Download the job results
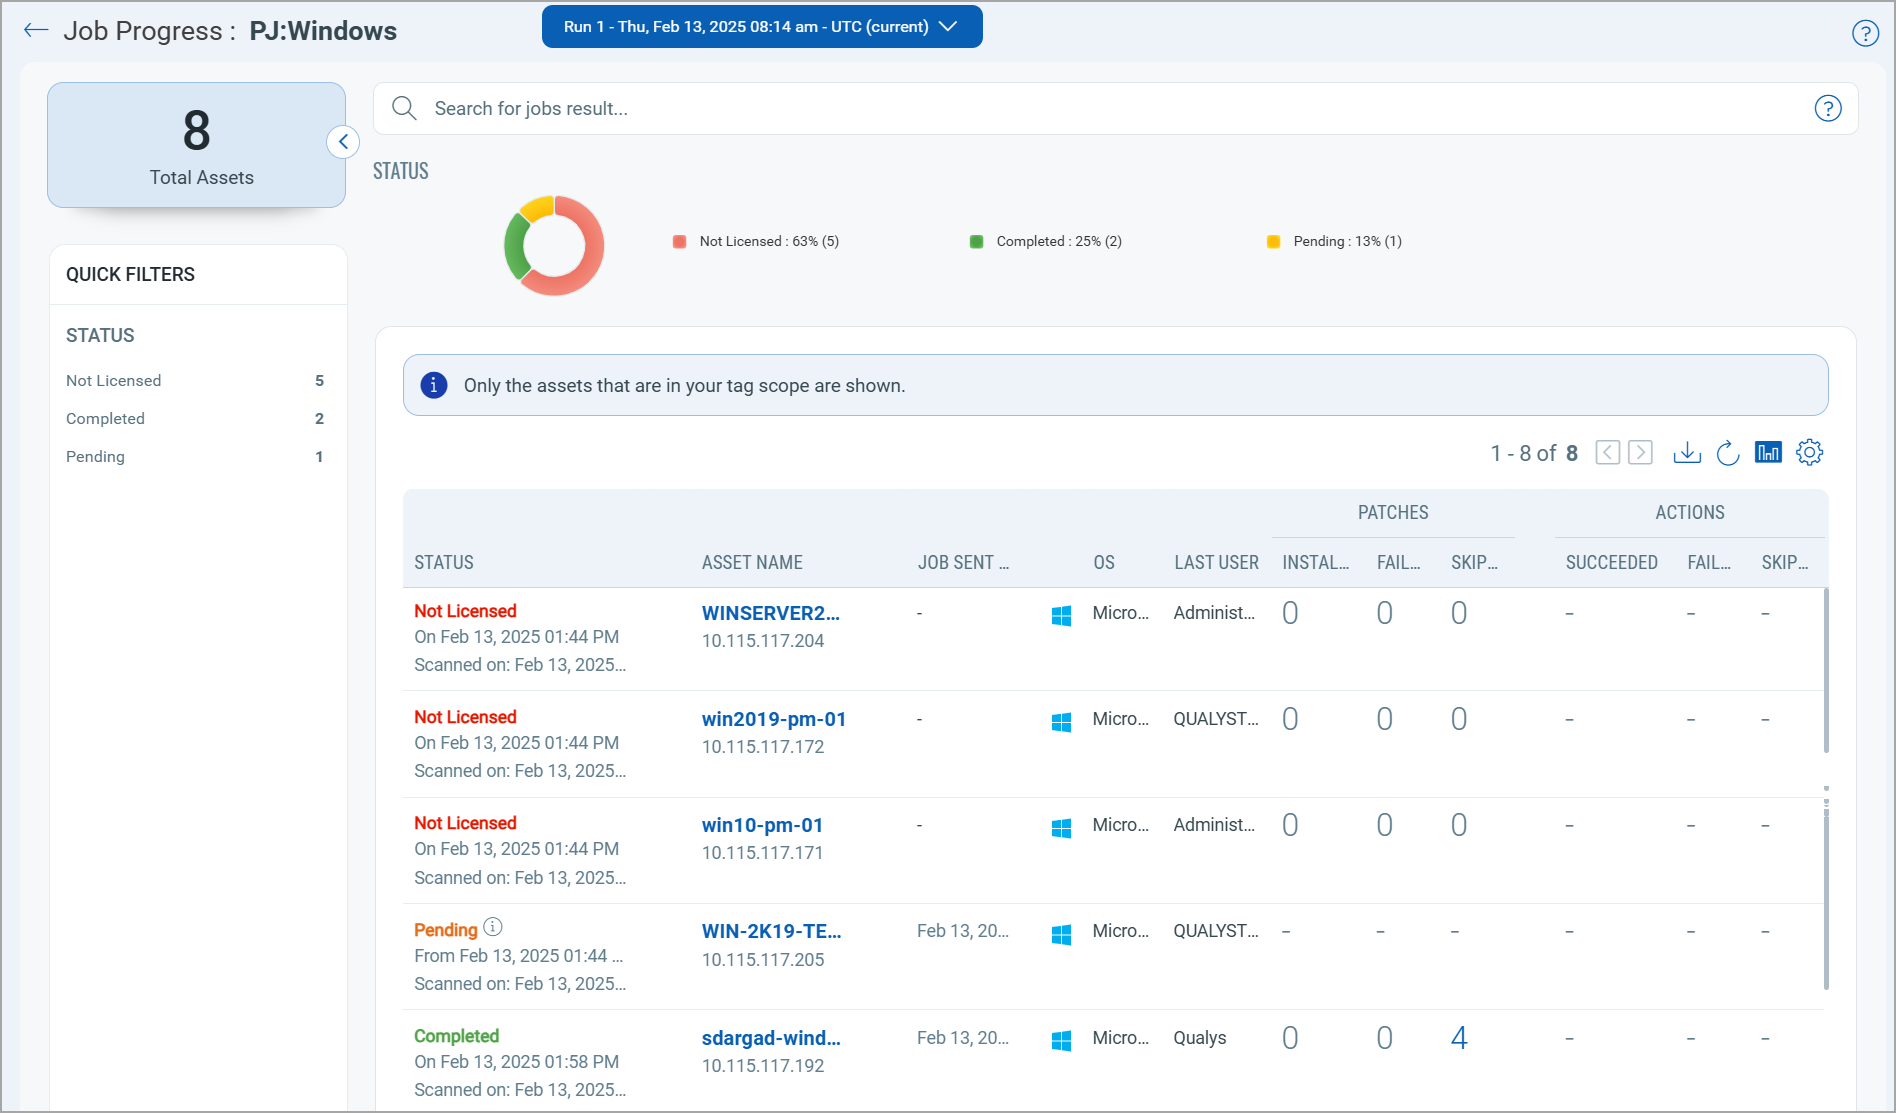1896x1113 pixels. point(1687,453)
